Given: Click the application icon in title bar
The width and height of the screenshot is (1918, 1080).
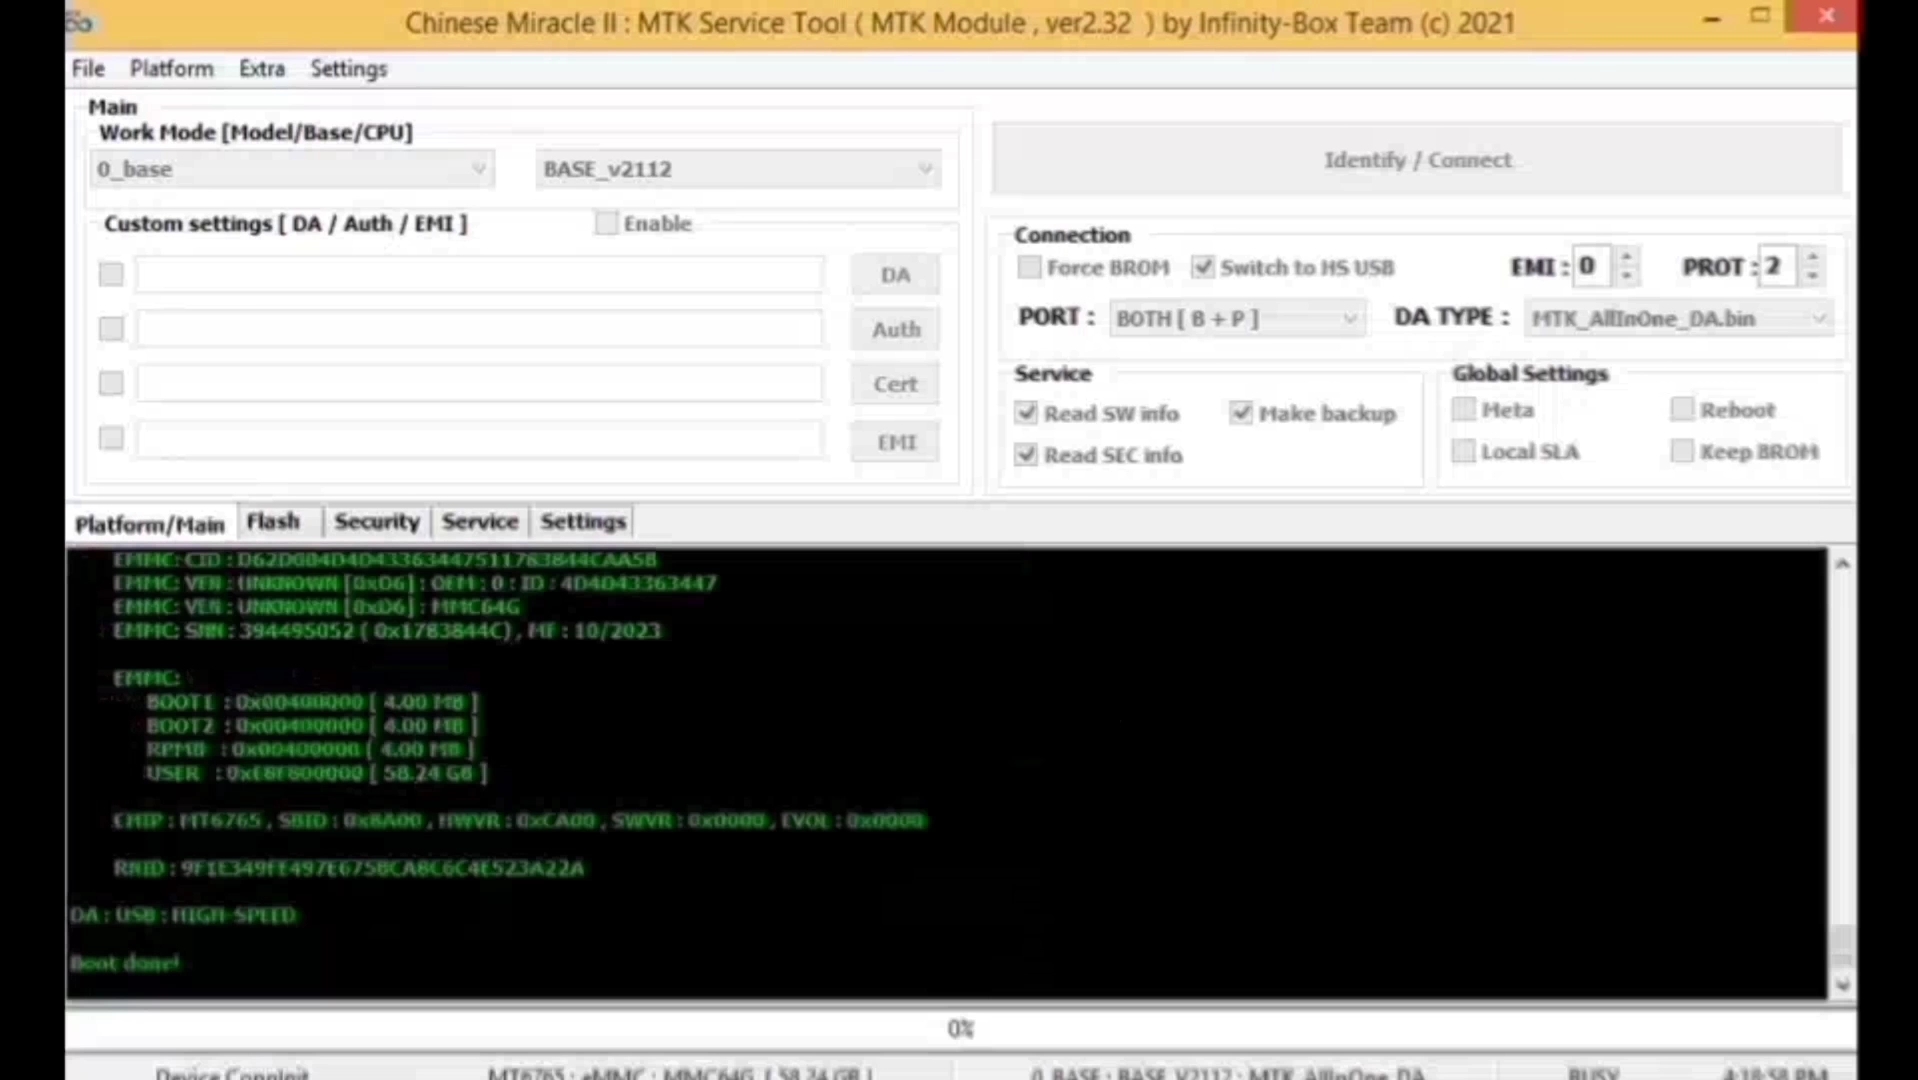Looking at the screenshot, I should click(79, 22).
